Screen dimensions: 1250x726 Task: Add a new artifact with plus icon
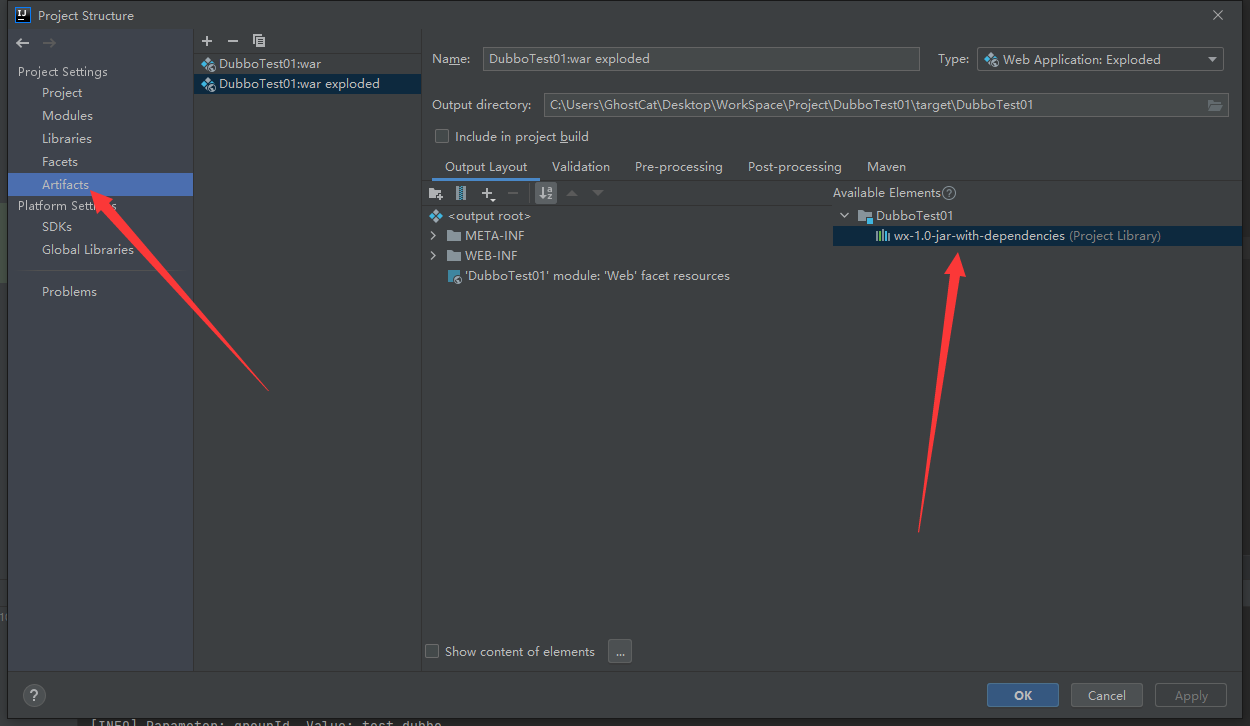[207, 41]
